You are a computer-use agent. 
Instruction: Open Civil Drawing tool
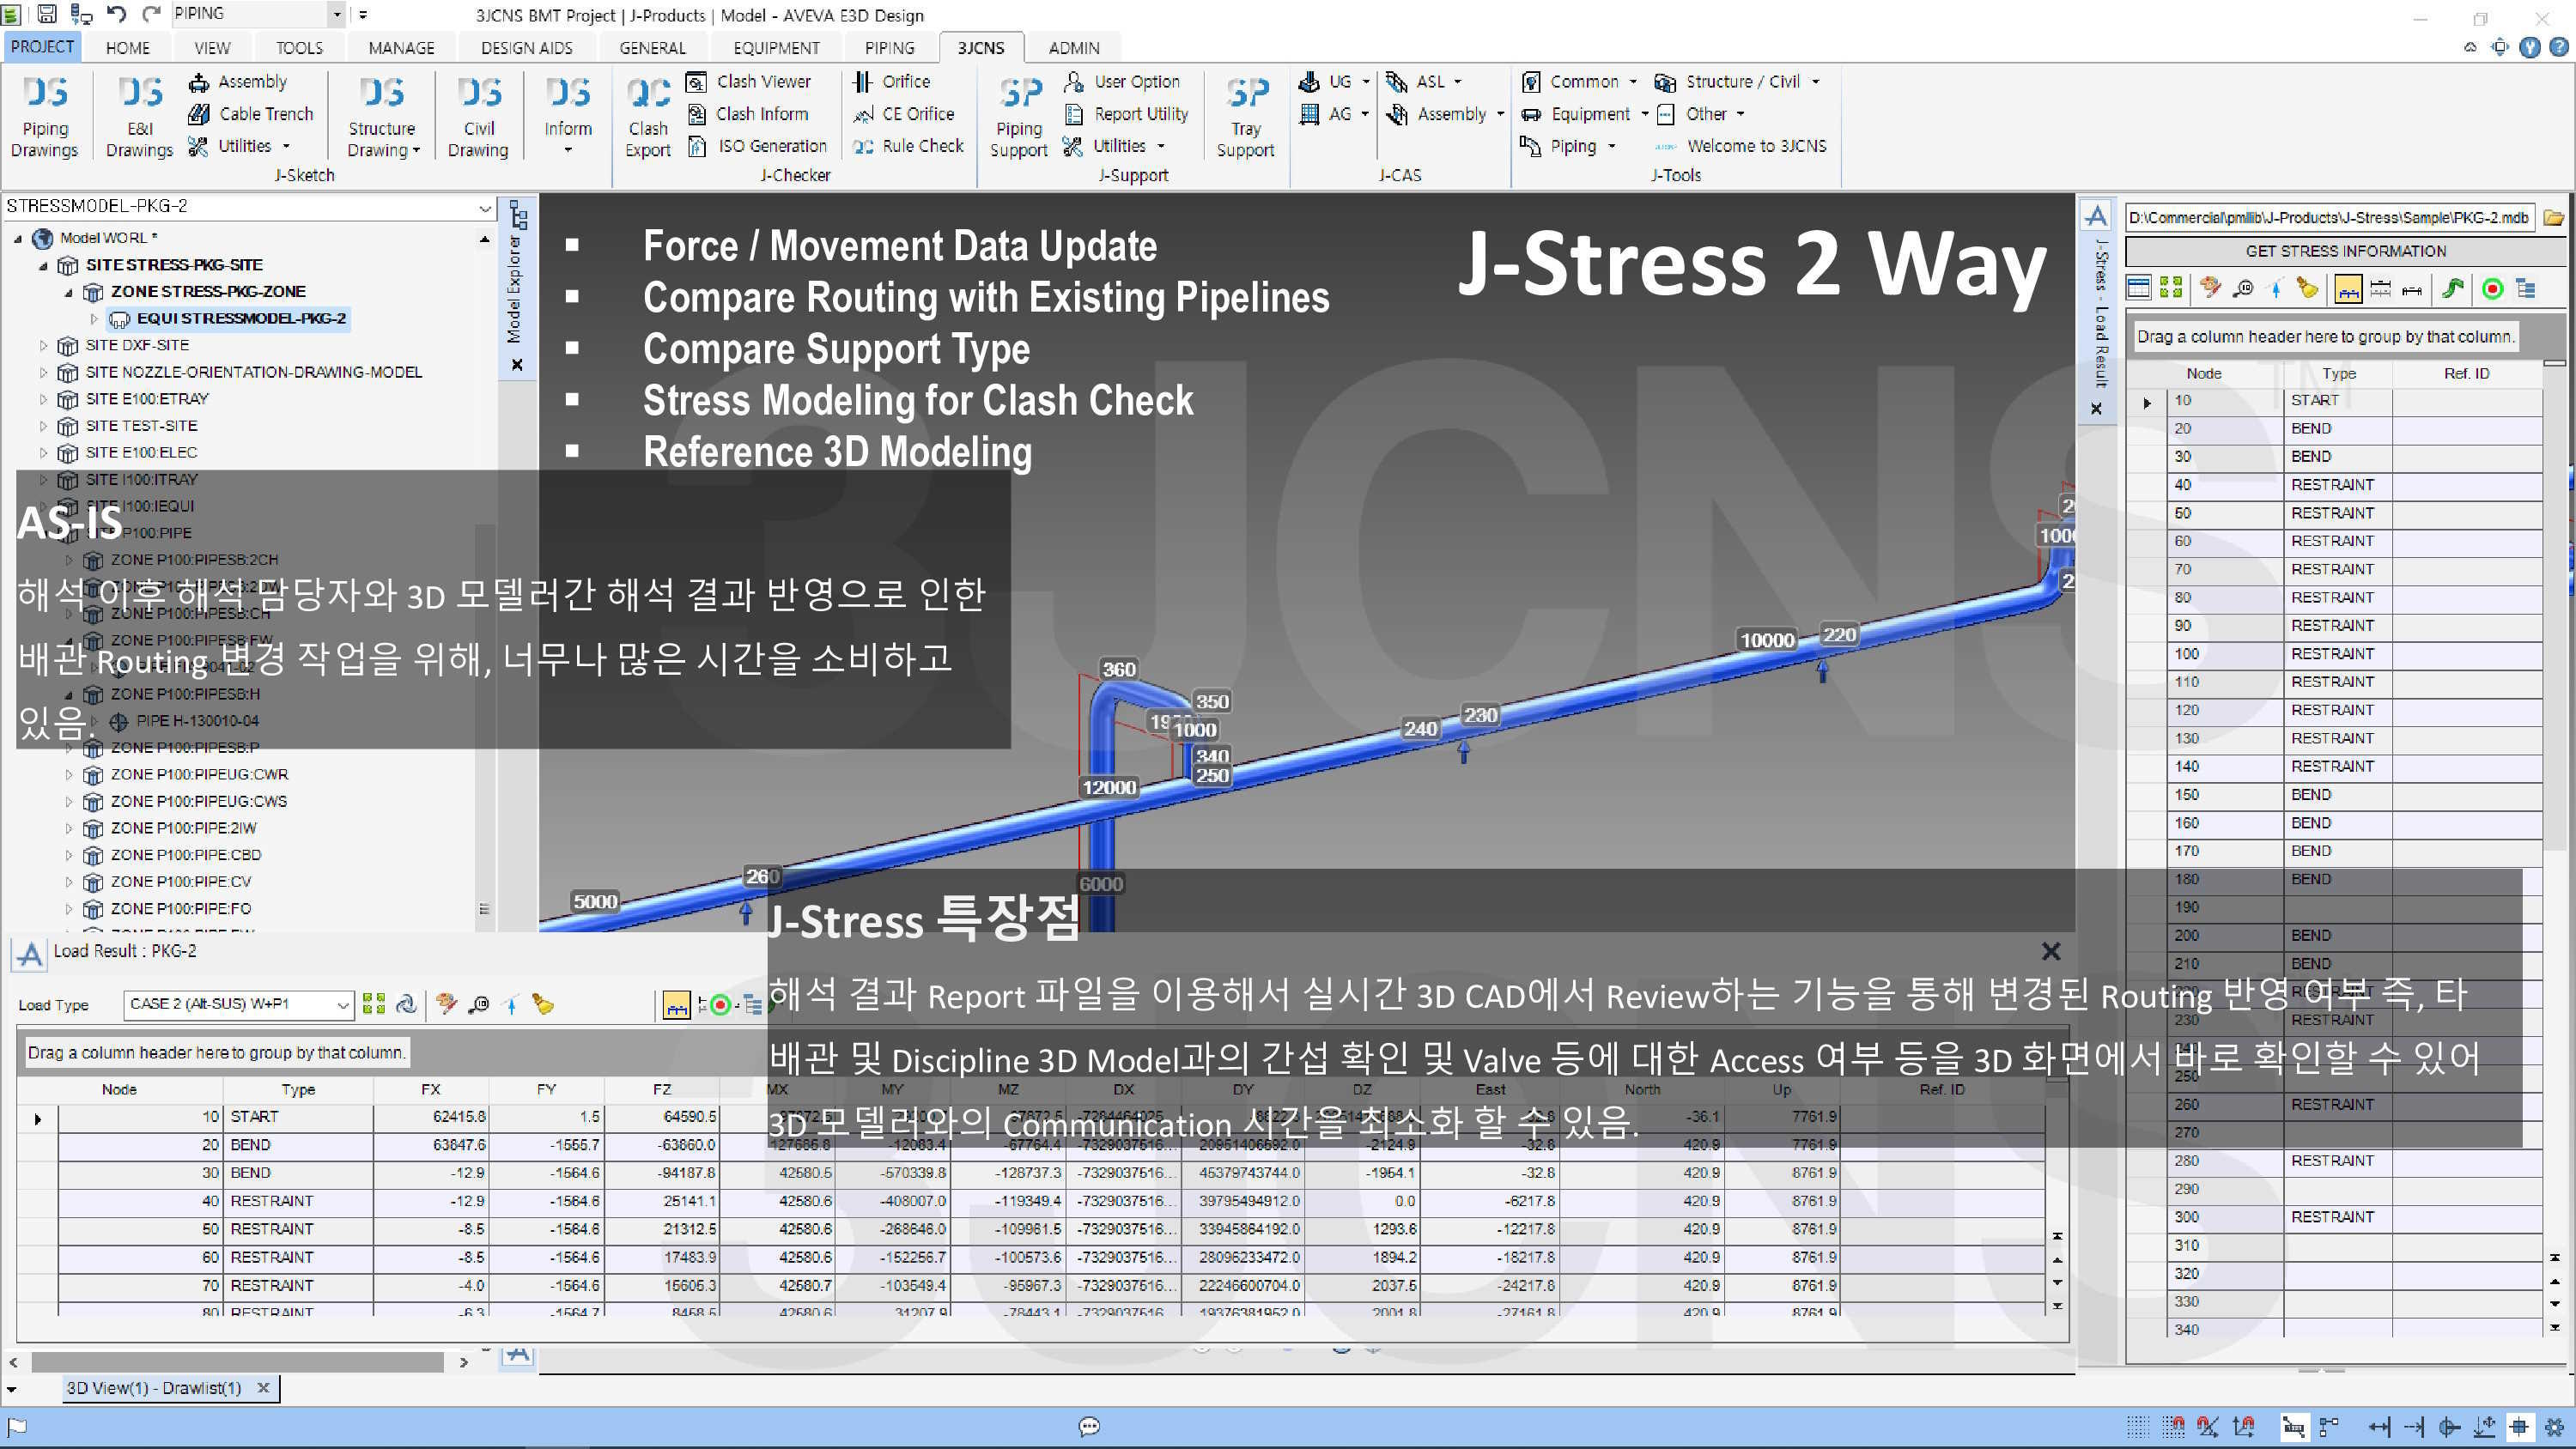click(478, 116)
